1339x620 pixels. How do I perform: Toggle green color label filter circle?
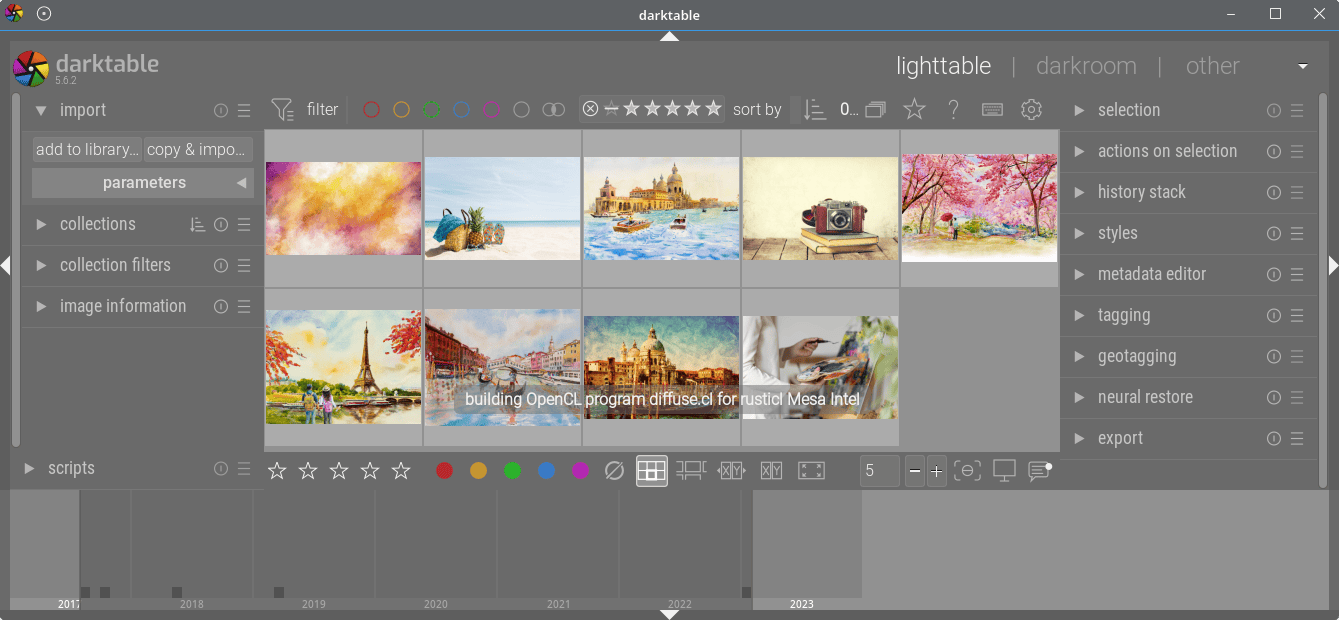[431, 110]
